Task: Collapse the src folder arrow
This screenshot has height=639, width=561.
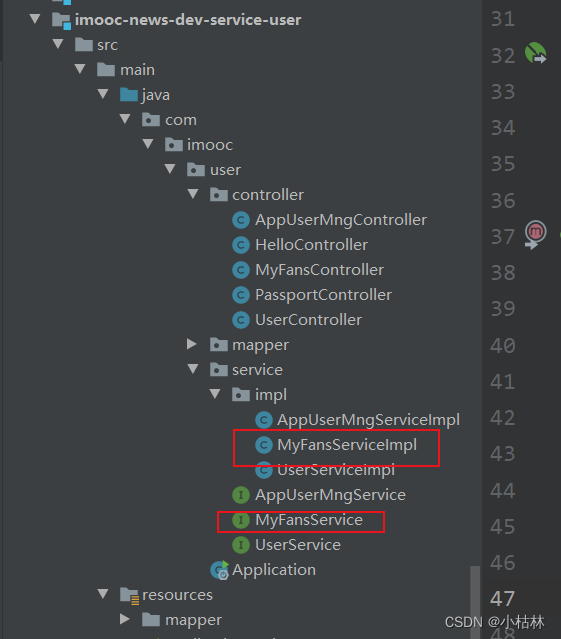Action: [x=58, y=44]
